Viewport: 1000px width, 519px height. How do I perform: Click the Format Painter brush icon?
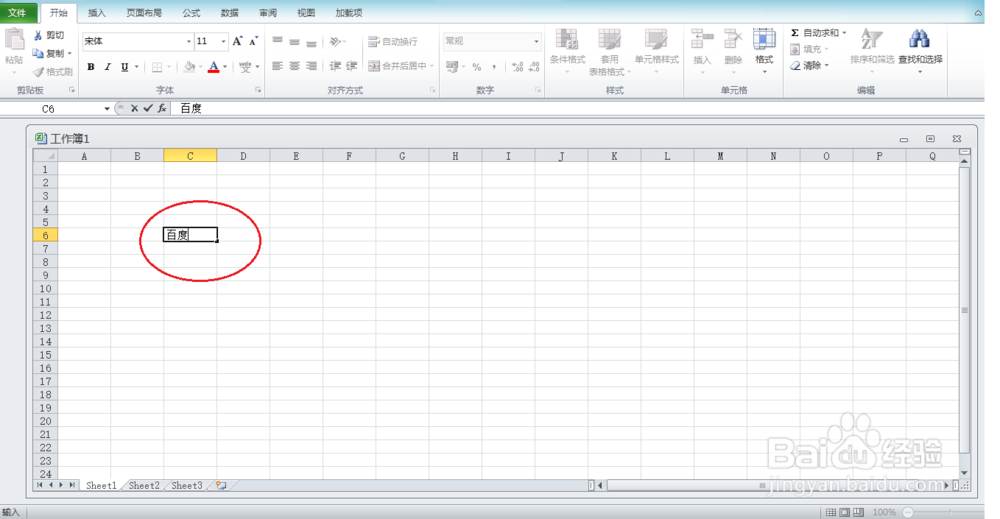[x=38, y=72]
